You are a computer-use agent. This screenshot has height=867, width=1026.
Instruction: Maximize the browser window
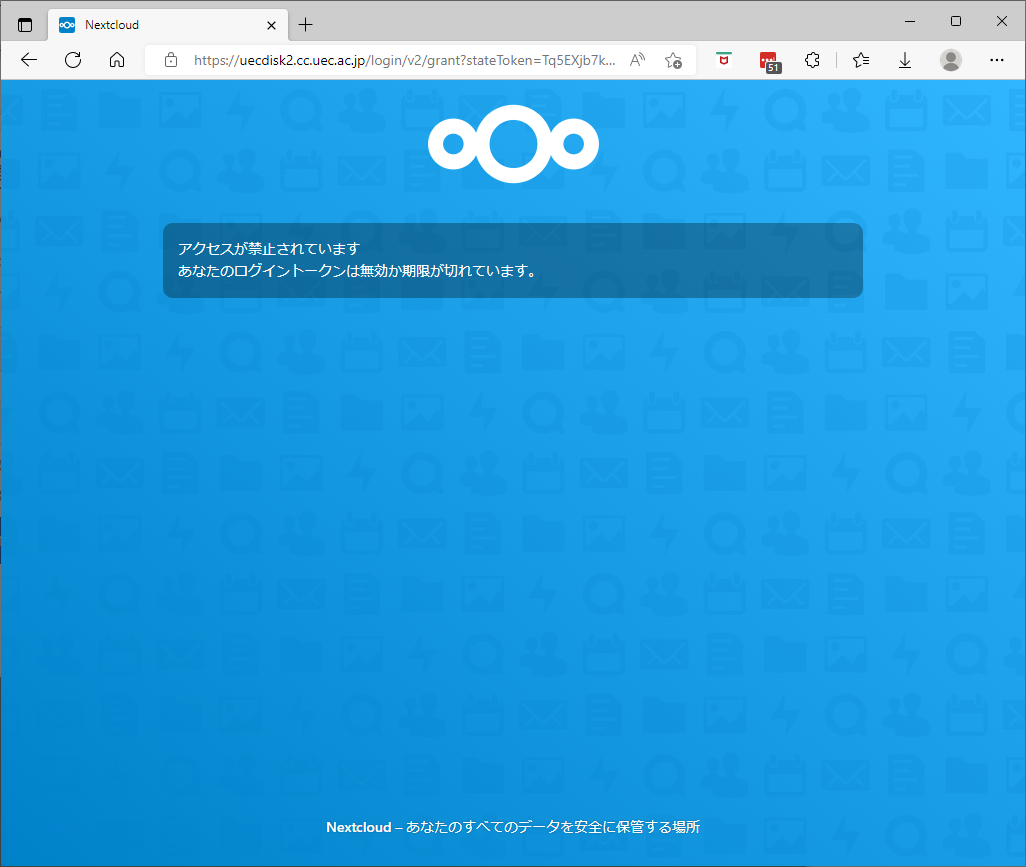tap(956, 22)
